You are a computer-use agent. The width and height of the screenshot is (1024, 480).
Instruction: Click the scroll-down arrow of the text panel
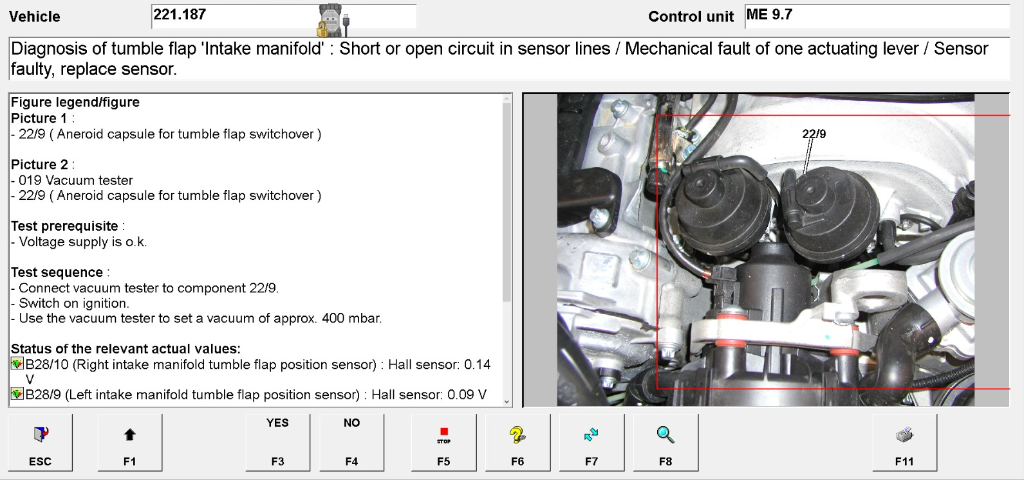(x=507, y=402)
